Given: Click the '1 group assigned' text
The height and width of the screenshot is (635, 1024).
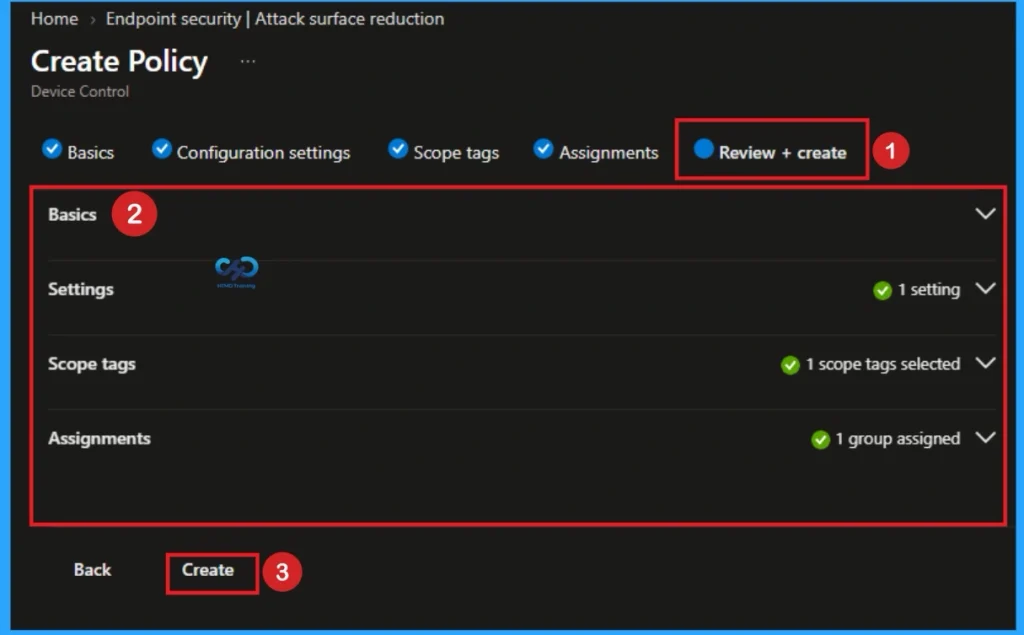Looking at the screenshot, I should point(898,438).
